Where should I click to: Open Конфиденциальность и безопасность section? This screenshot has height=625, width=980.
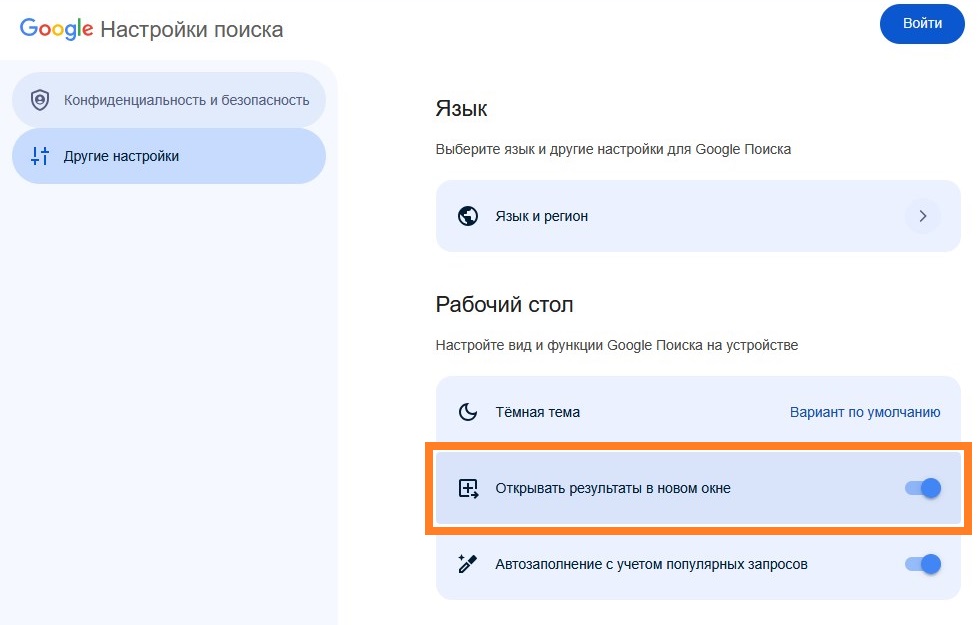coord(186,100)
